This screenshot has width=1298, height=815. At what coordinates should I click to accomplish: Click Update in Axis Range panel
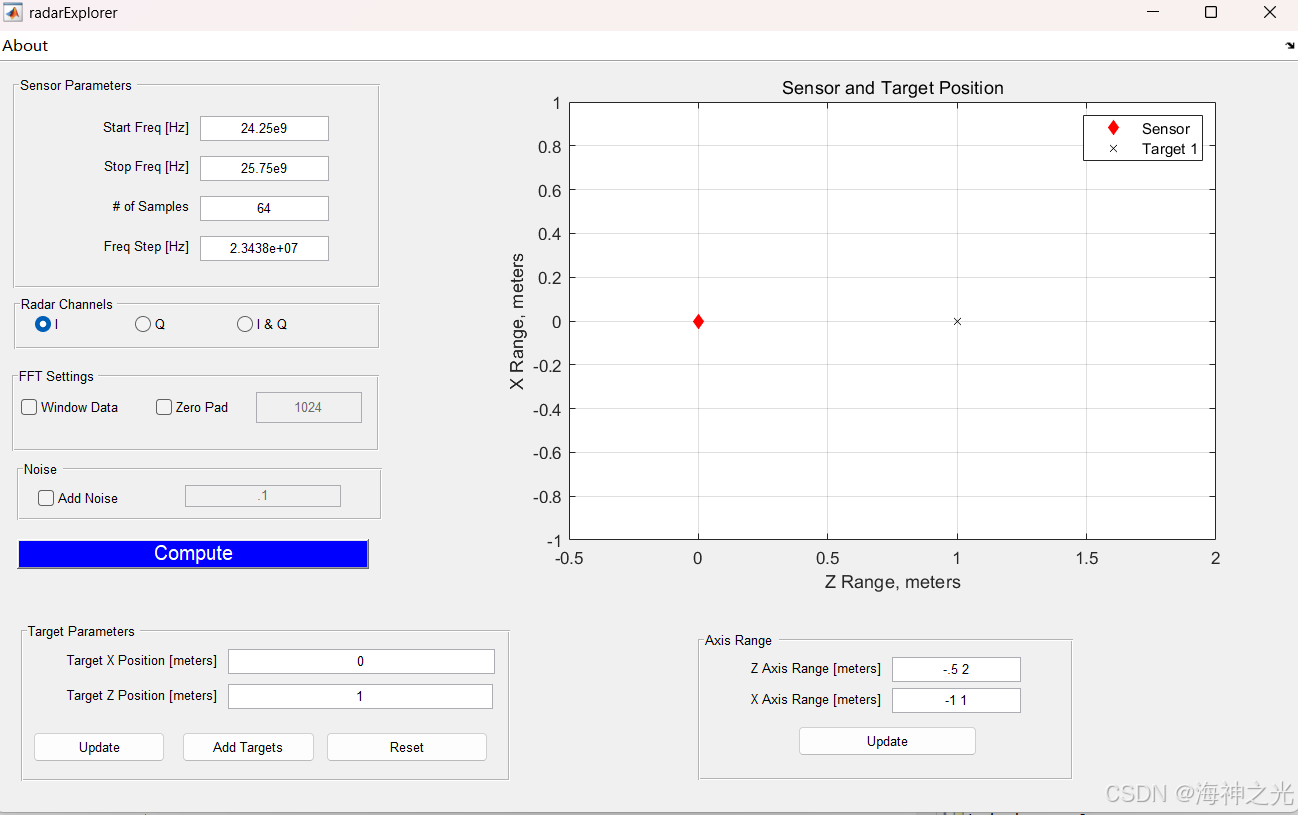coord(887,741)
